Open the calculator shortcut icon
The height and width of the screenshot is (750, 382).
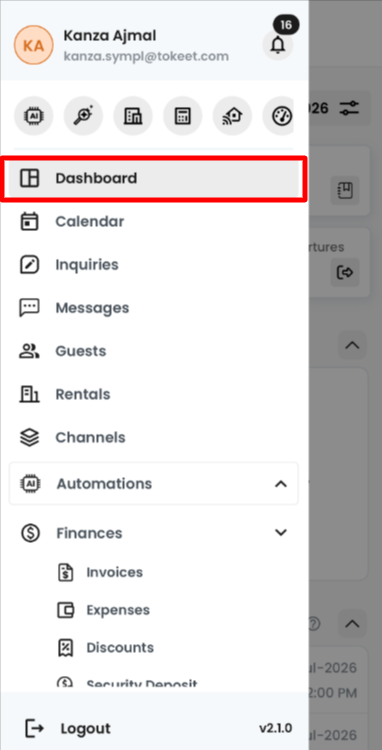click(183, 116)
